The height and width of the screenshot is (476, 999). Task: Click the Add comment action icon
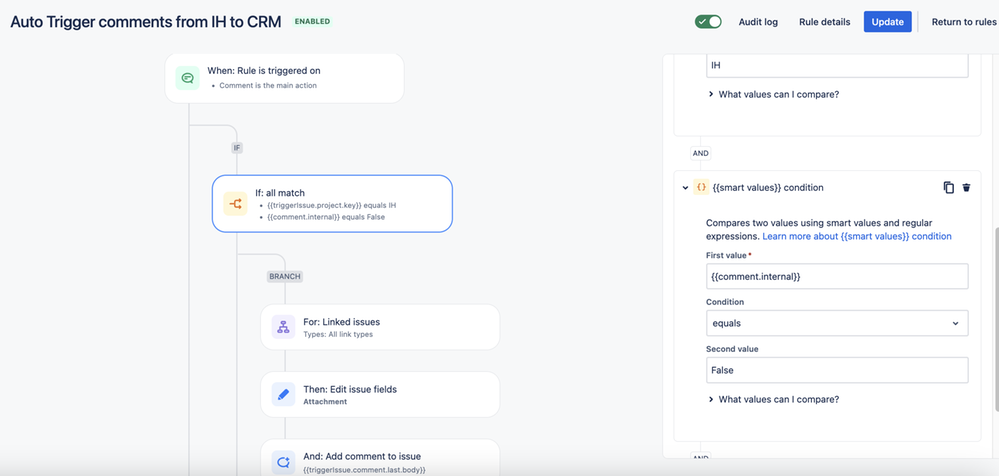click(x=284, y=462)
